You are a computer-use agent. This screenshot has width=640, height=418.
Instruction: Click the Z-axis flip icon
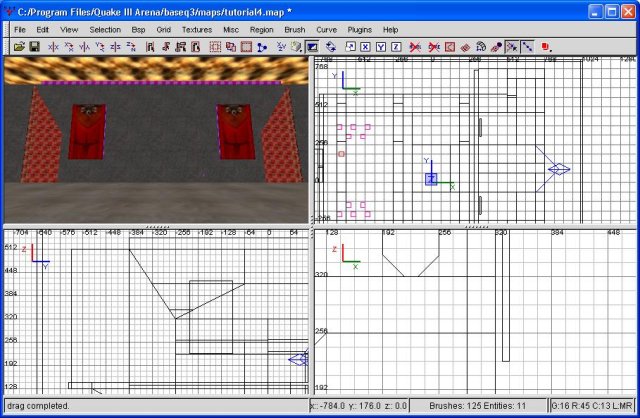click(116, 47)
